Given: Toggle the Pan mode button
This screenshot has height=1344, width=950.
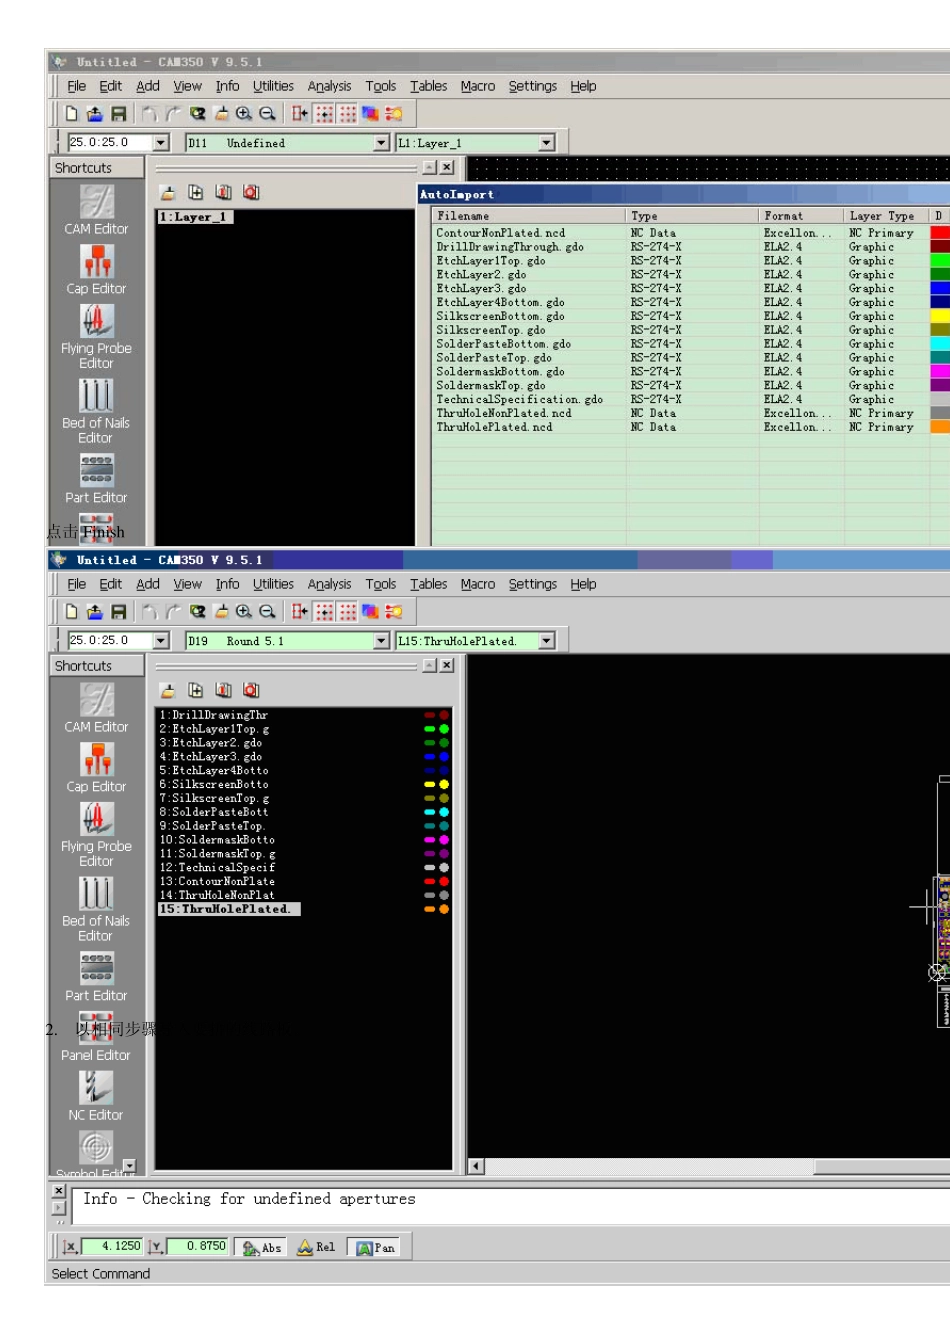Looking at the screenshot, I should point(376,1247).
